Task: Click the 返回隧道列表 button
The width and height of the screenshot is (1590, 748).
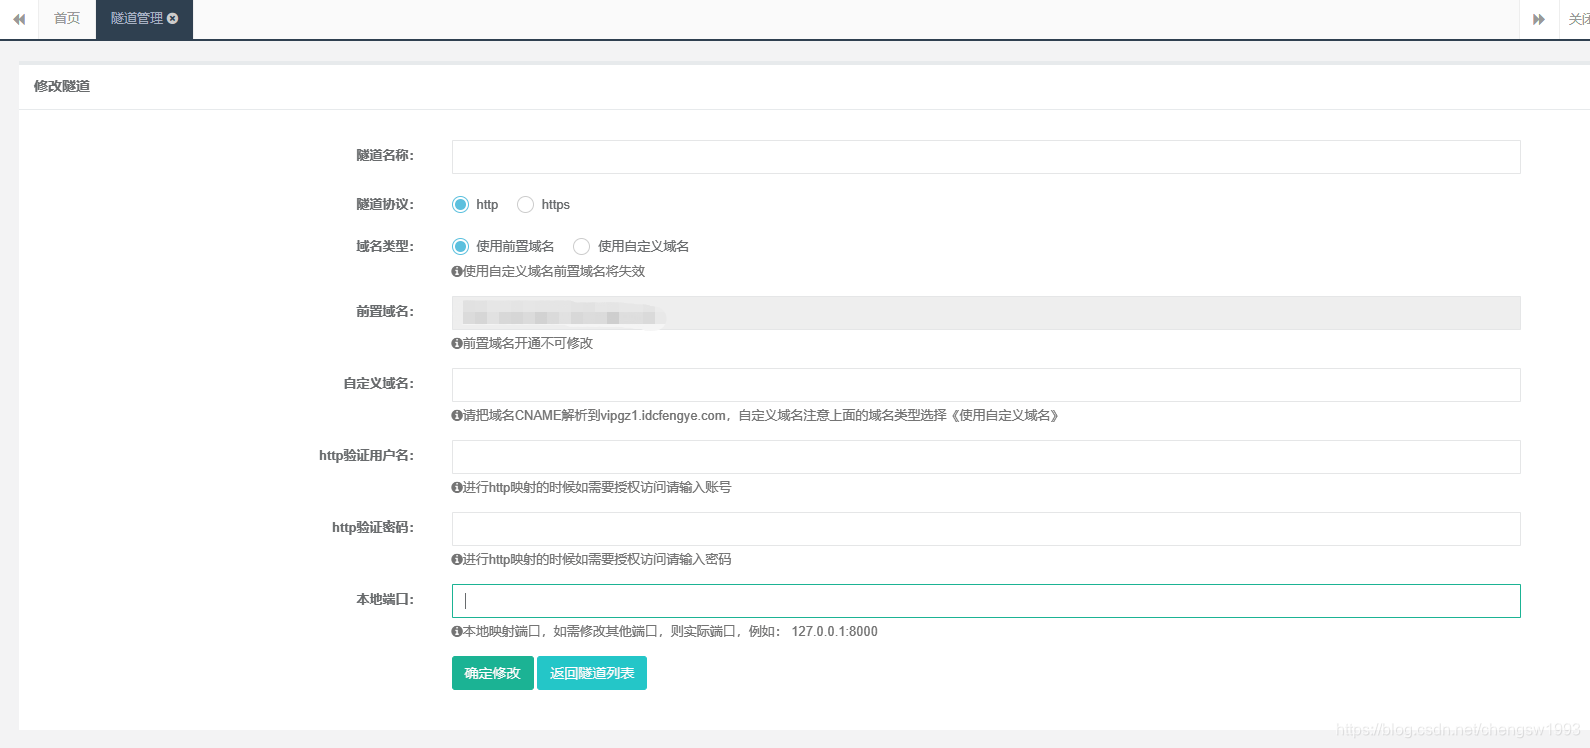Action: point(592,673)
